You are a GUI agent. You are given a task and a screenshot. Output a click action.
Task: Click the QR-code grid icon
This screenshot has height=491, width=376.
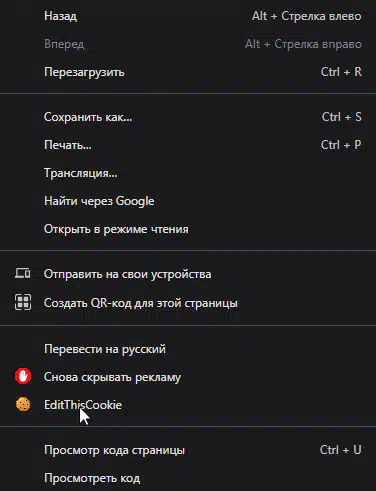pyautogui.click(x=23, y=302)
